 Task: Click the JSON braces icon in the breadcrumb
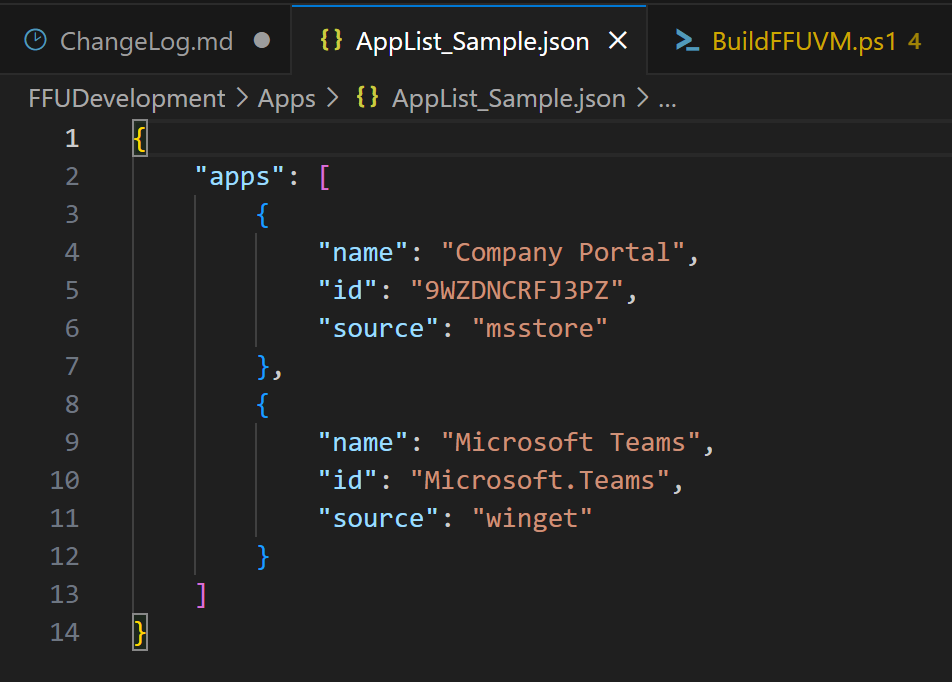click(x=367, y=97)
